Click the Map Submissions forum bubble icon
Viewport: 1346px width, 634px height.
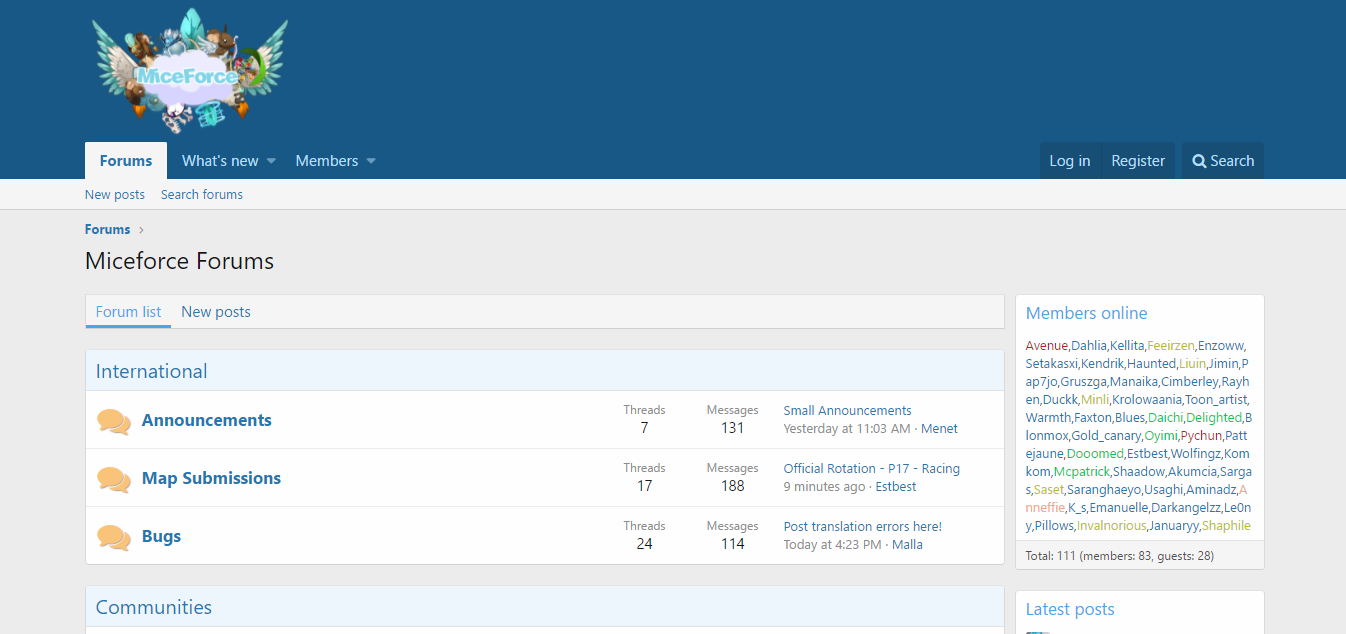pos(114,479)
